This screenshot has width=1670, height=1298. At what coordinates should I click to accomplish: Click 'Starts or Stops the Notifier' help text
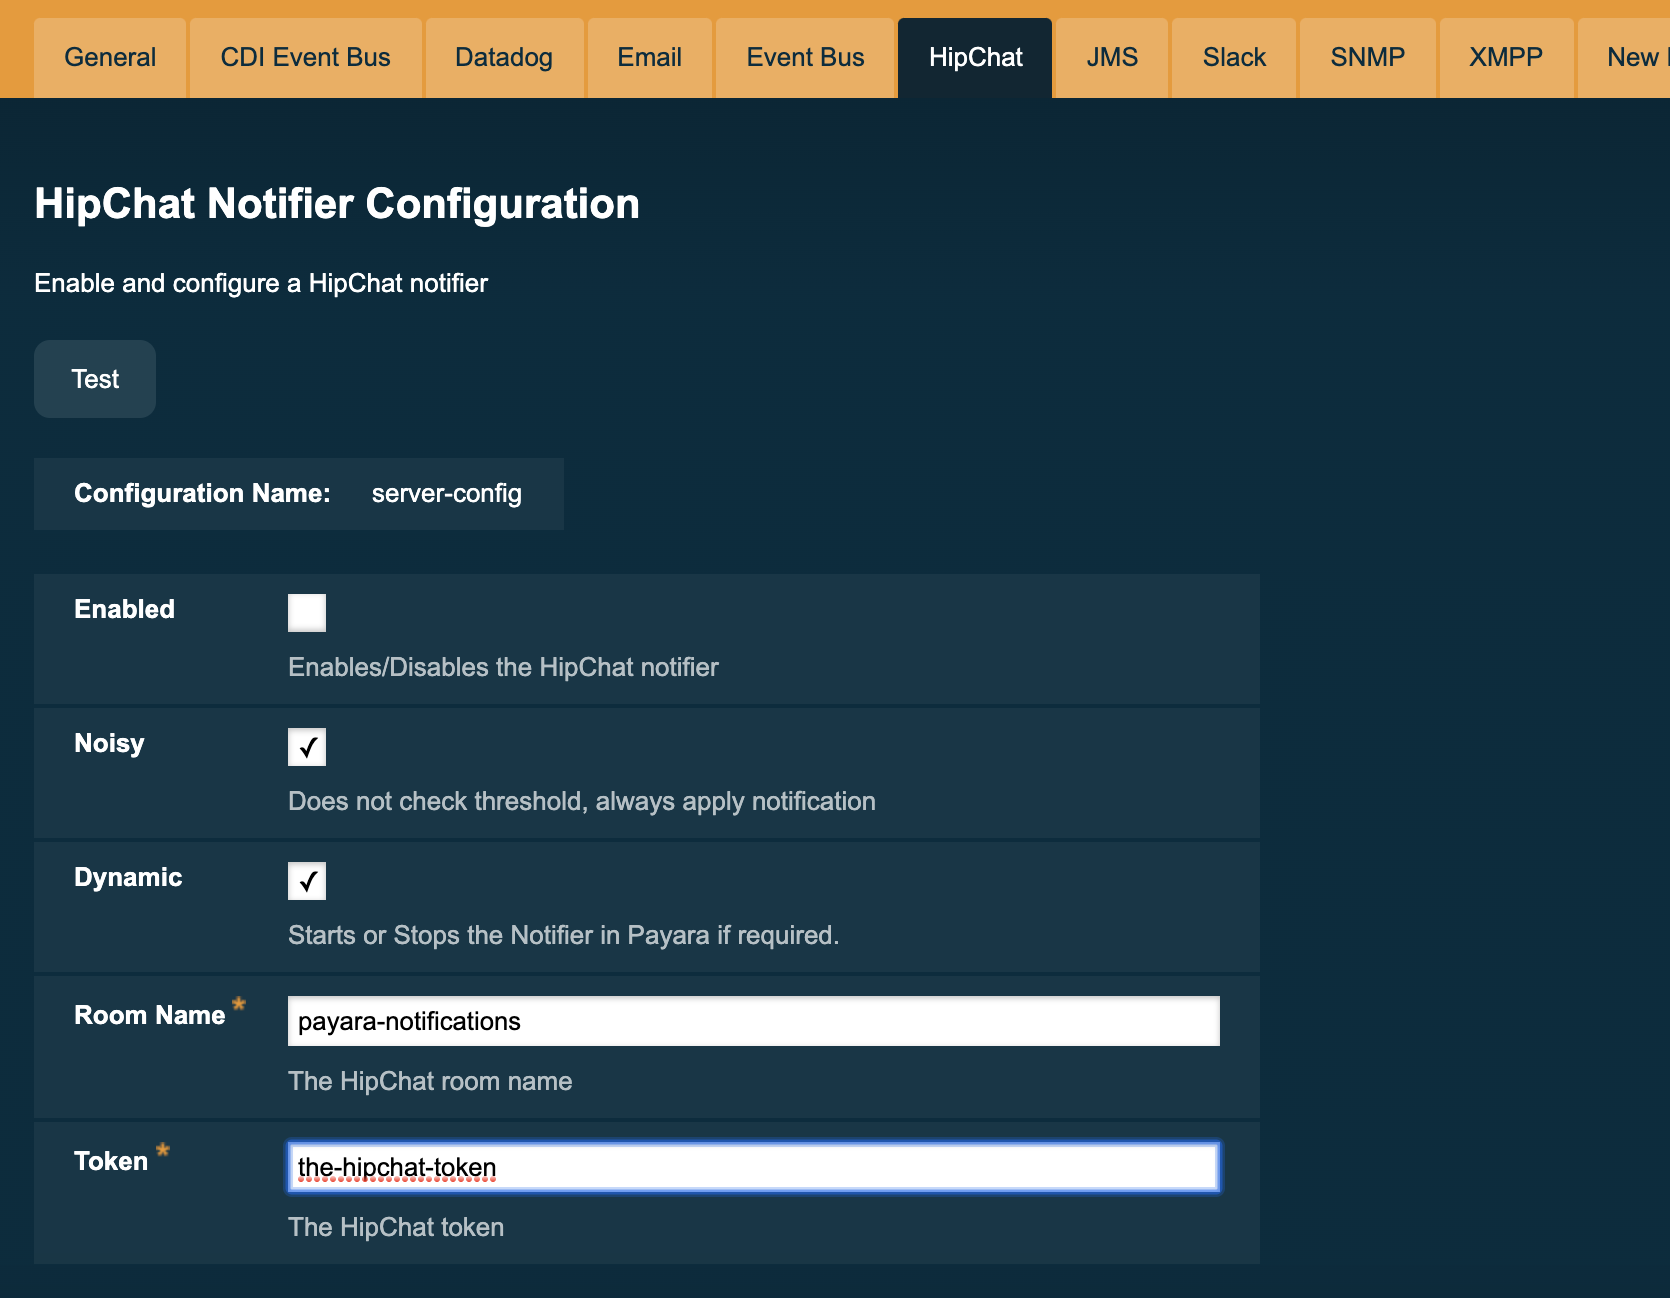(x=563, y=935)
